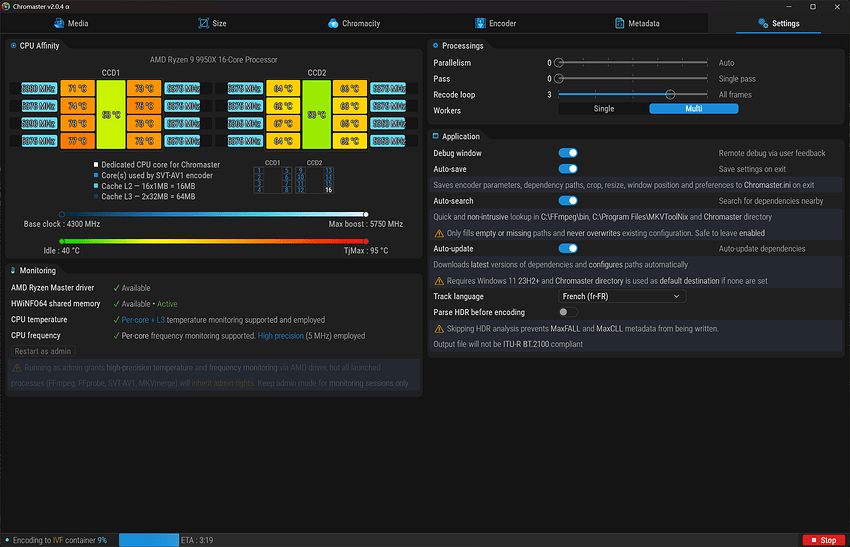Click the 'Base clock : 4300 MHz' label
Image resolution: width=850 pixels, height=547 pixels.
62,224
